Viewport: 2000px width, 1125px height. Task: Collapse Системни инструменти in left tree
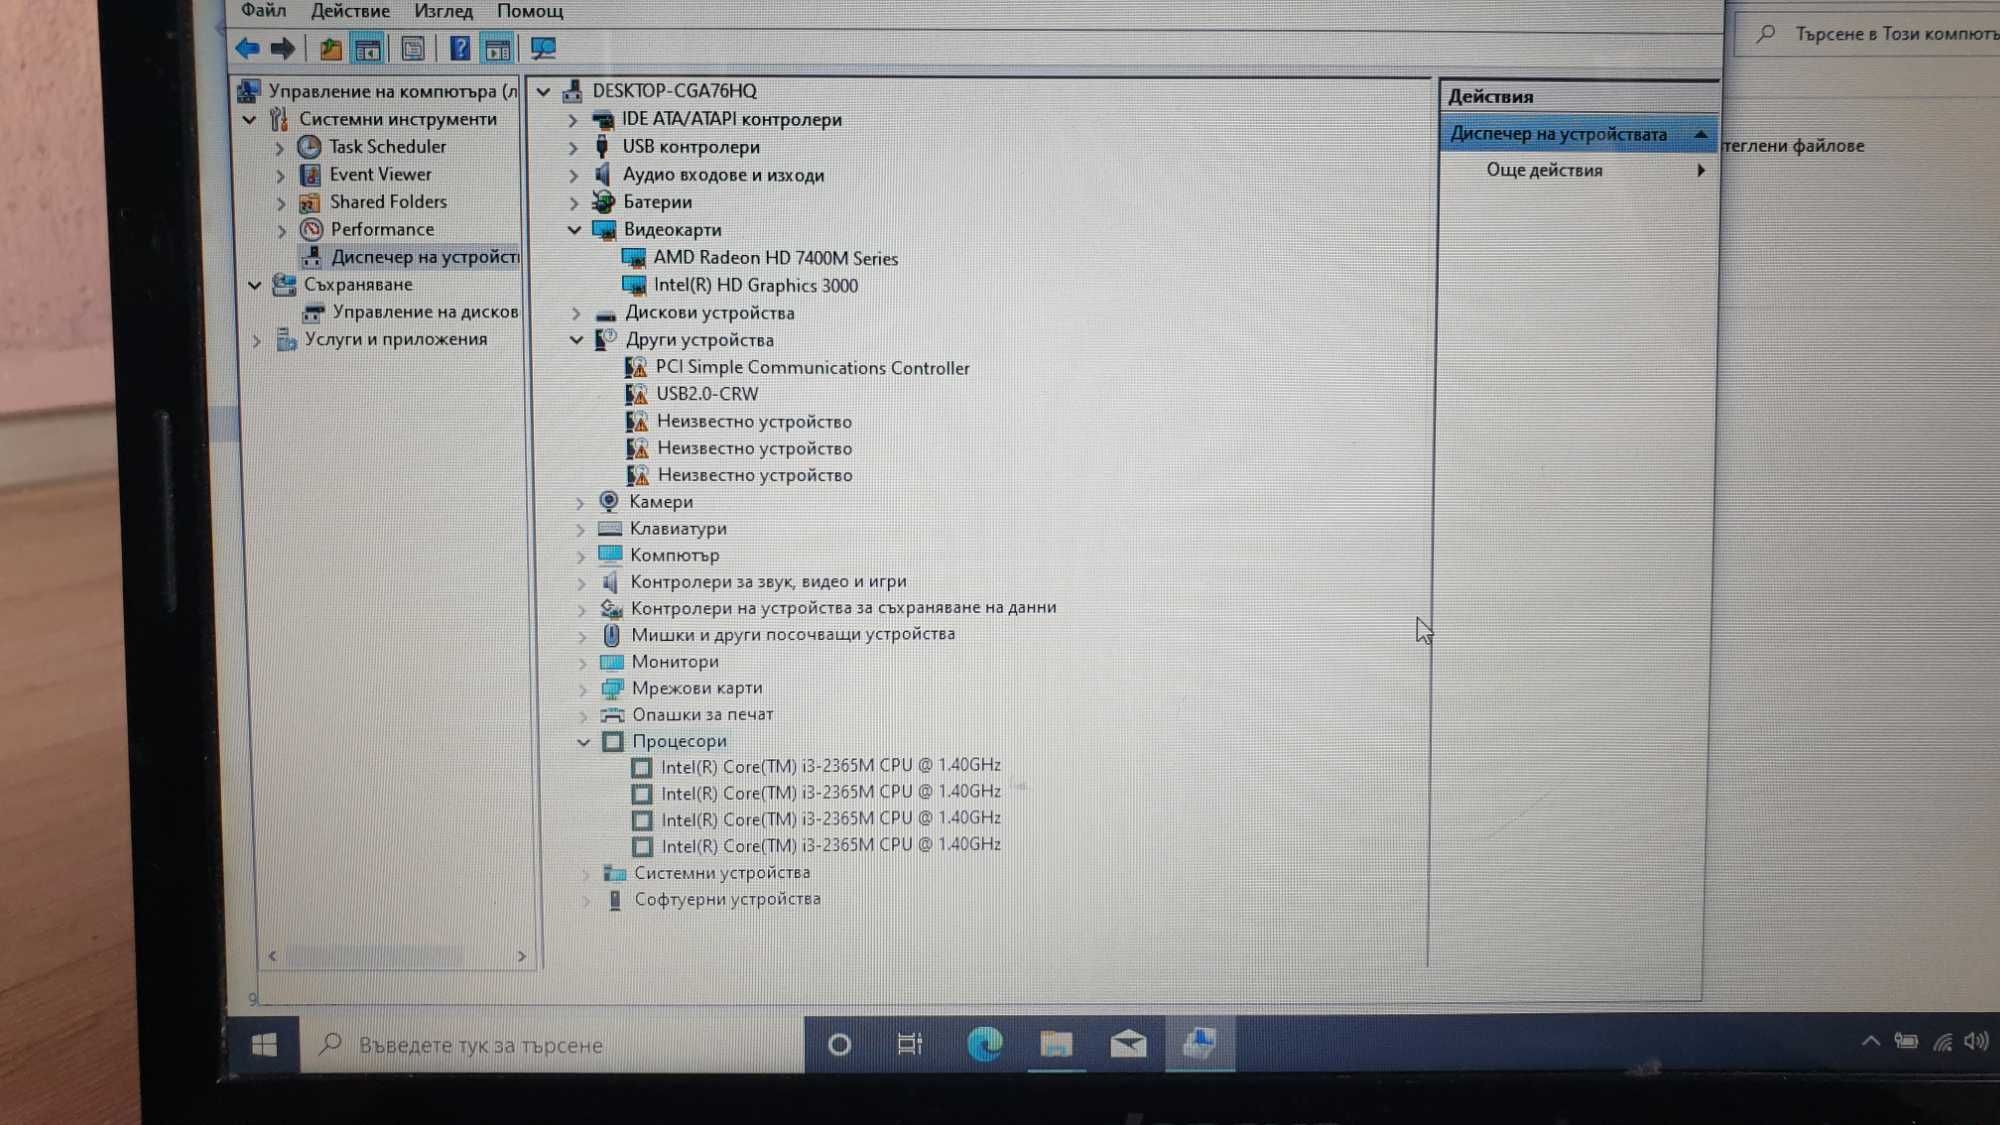tap(250, 119)
